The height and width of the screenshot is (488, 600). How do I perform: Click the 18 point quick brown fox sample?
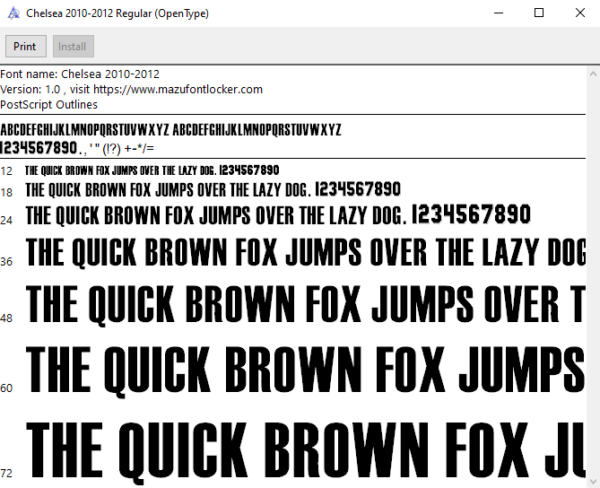pos(213,189)
